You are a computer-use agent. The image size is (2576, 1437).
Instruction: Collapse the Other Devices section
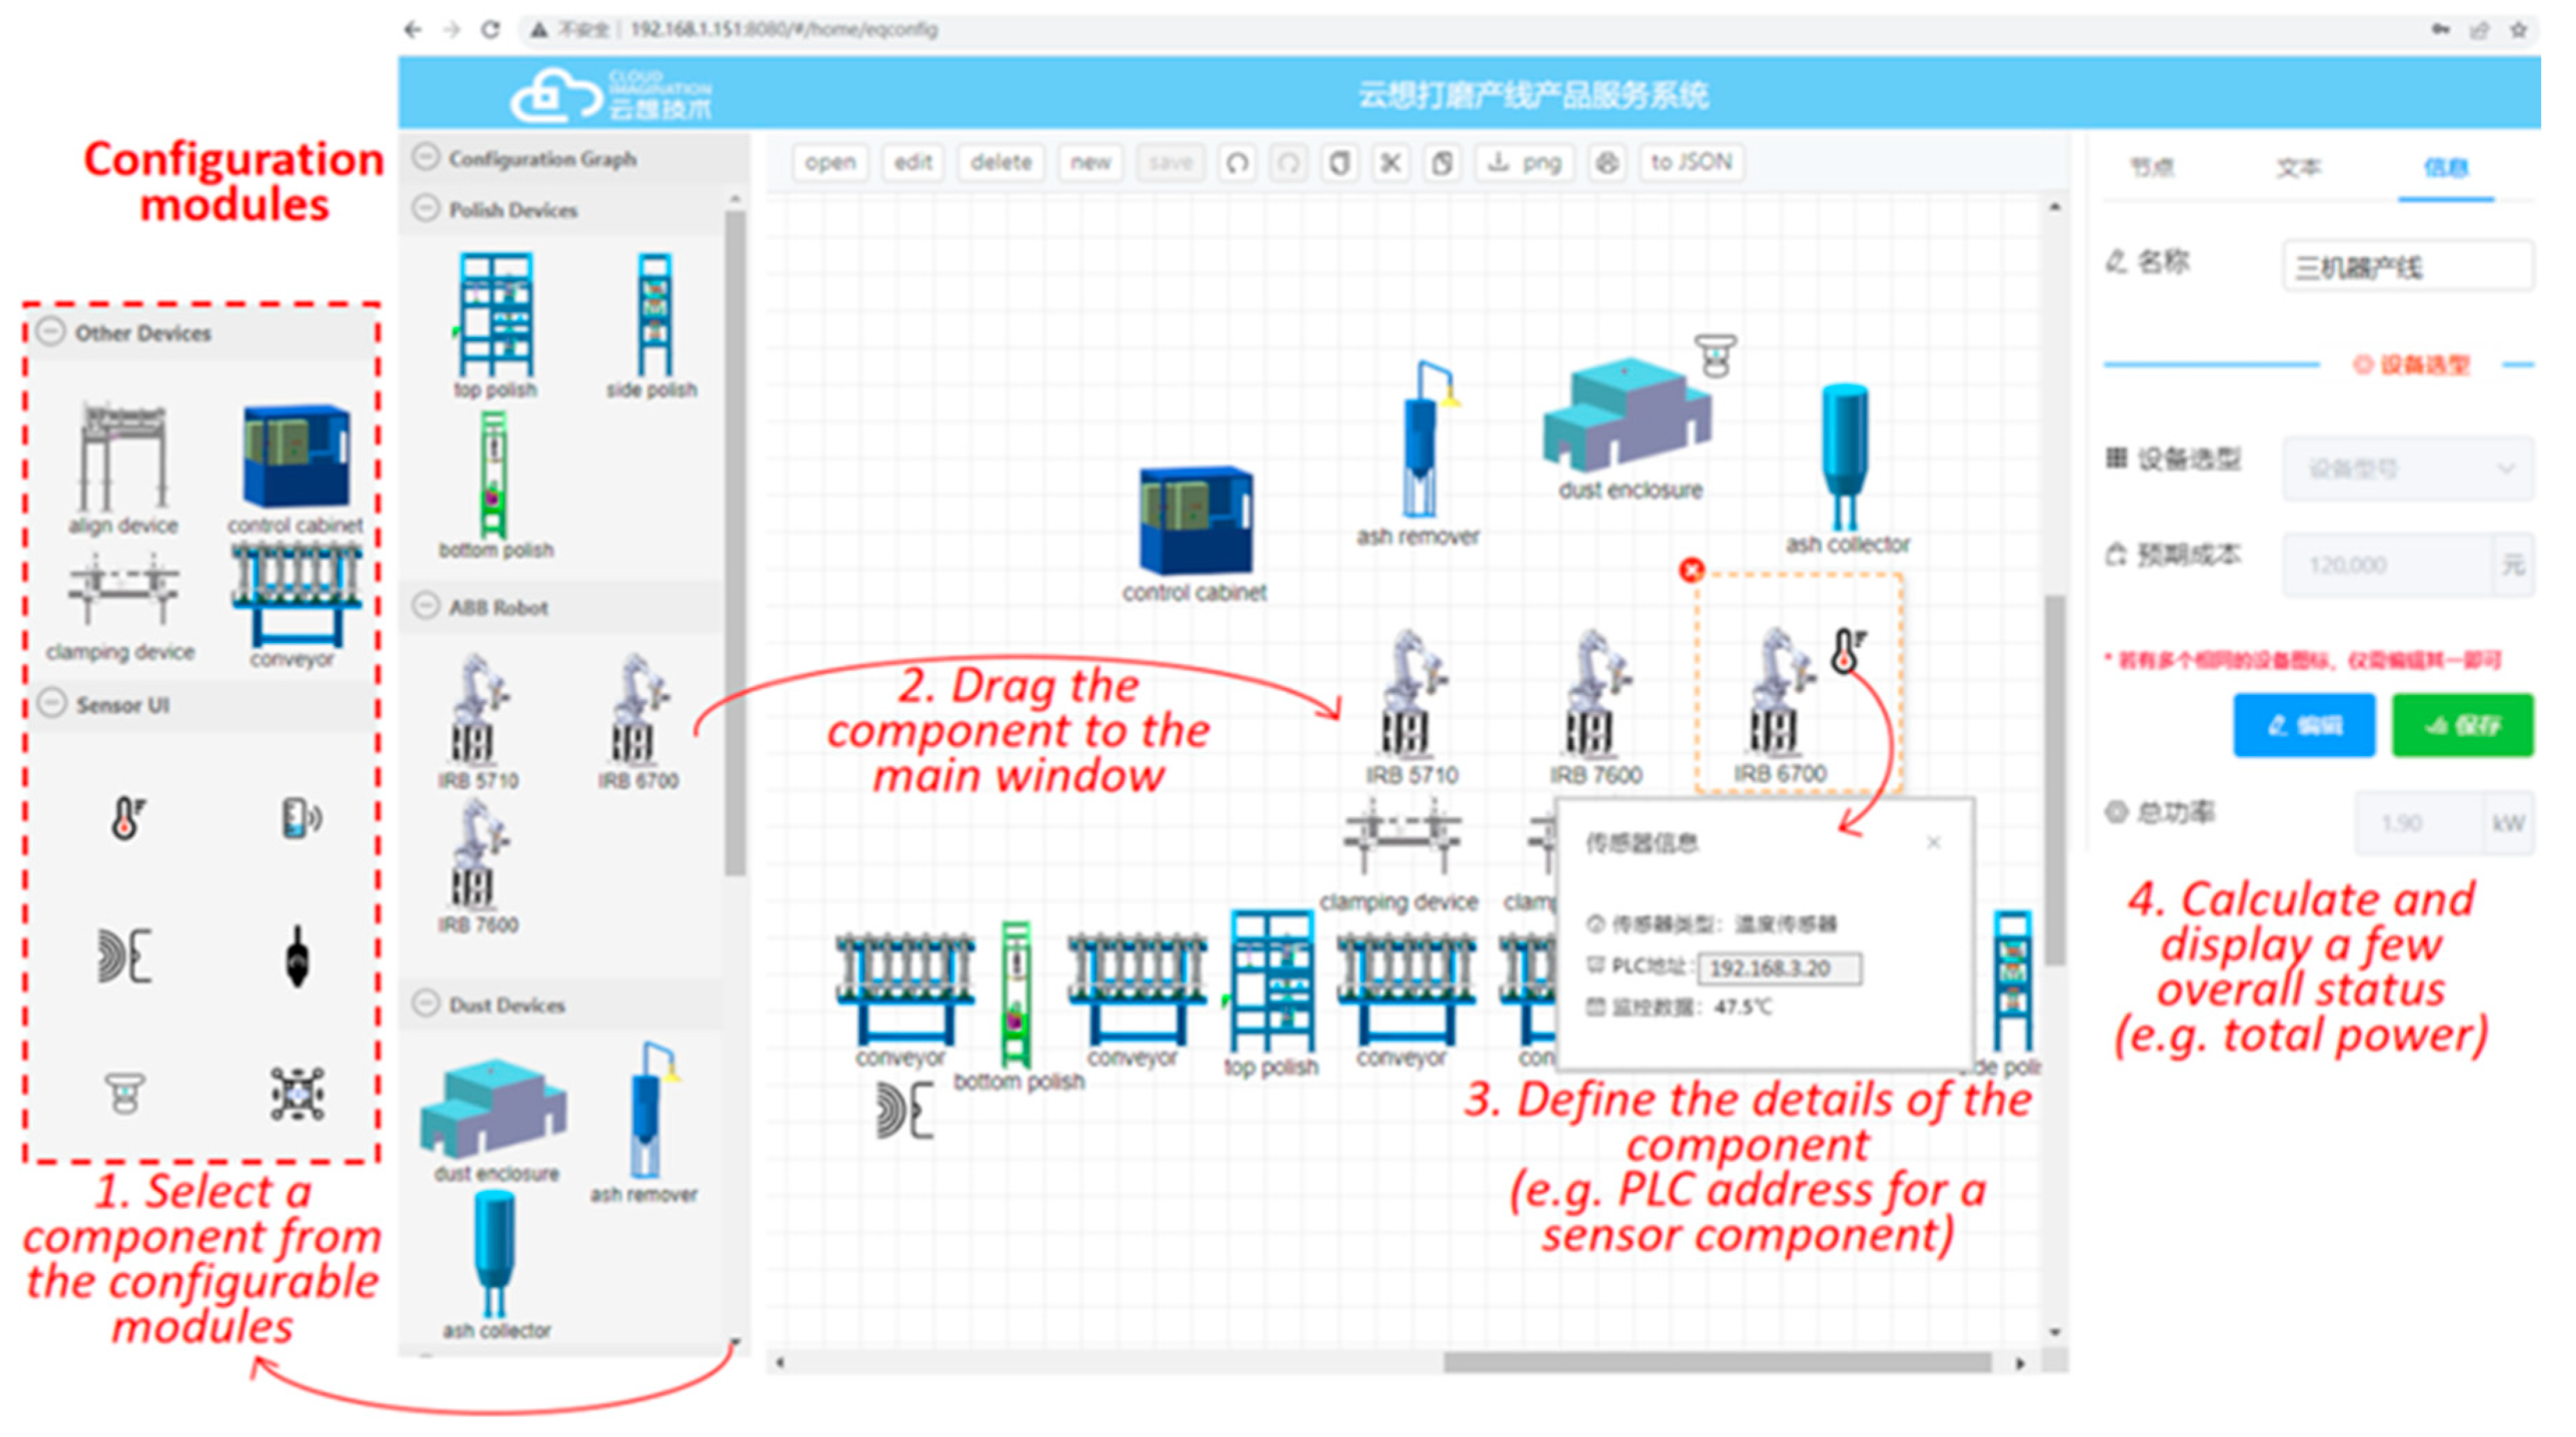(51, 331)
